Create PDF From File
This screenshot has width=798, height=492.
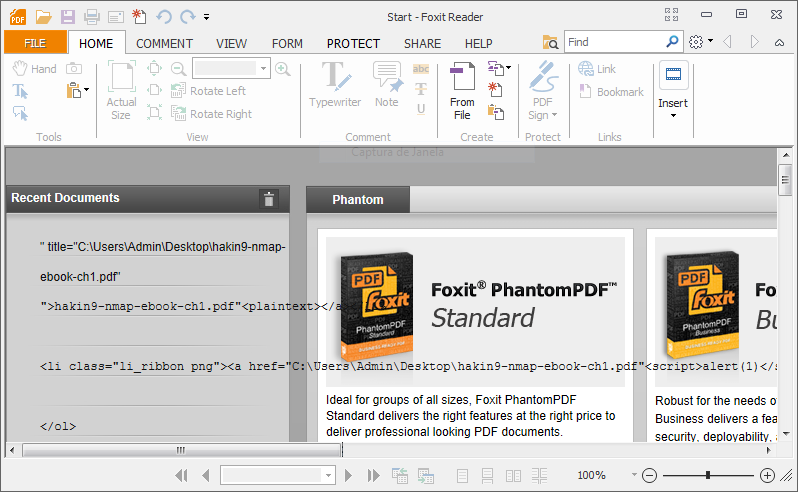pyautogui.click(x=462, y=91)
